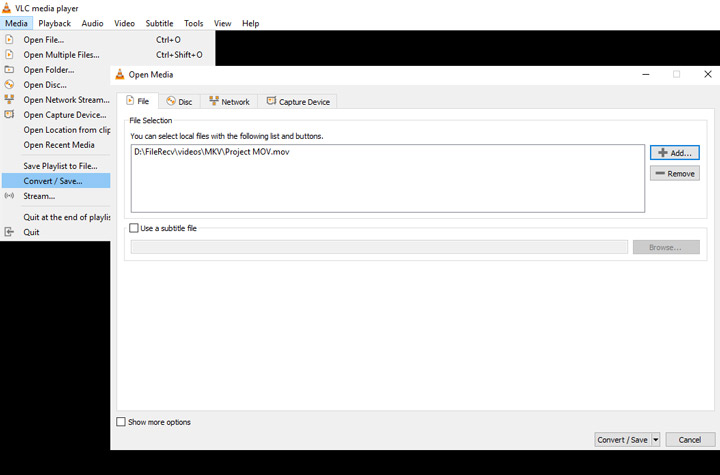Open the Audio menu
Viewport: 720px width, 475px height.
tap(92, 23)
